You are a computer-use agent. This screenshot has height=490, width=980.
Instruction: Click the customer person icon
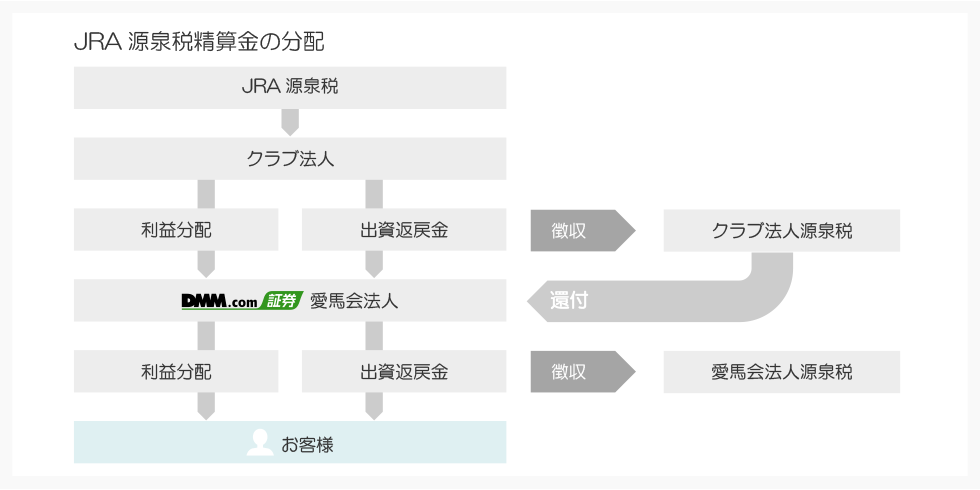pyautogui.click(x=258, y=443)
